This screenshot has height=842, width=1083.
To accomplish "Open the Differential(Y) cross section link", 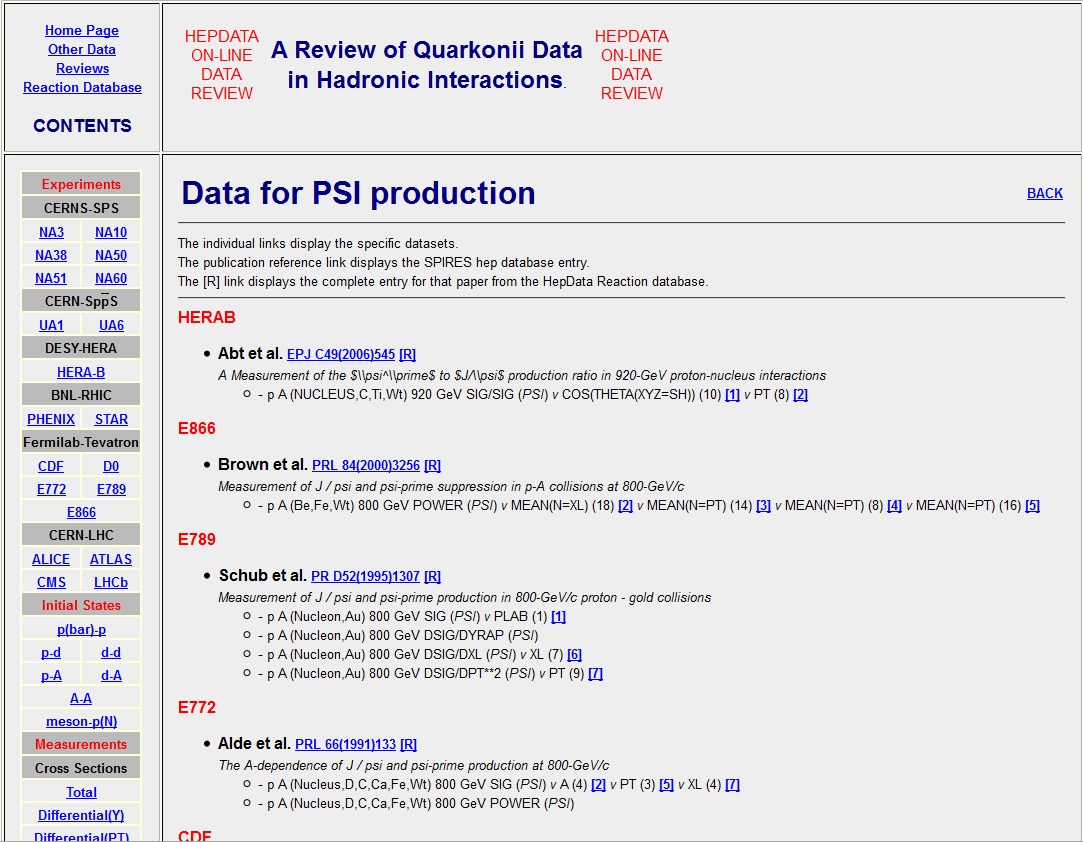I will tap(81, 816).
